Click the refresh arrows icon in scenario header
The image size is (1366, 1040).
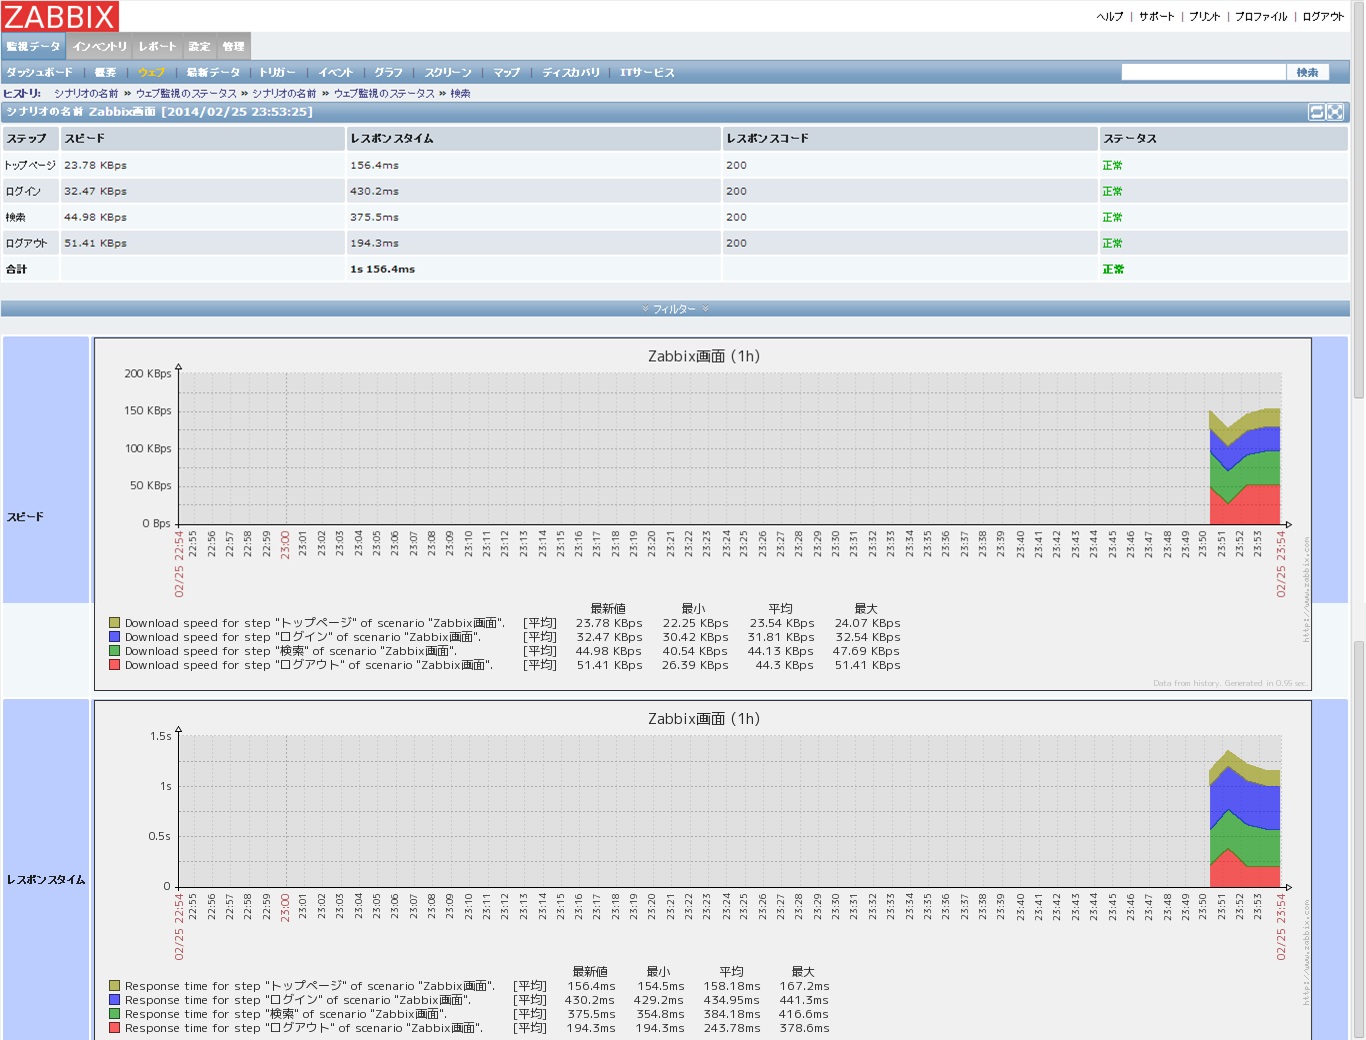point(1317,112)
